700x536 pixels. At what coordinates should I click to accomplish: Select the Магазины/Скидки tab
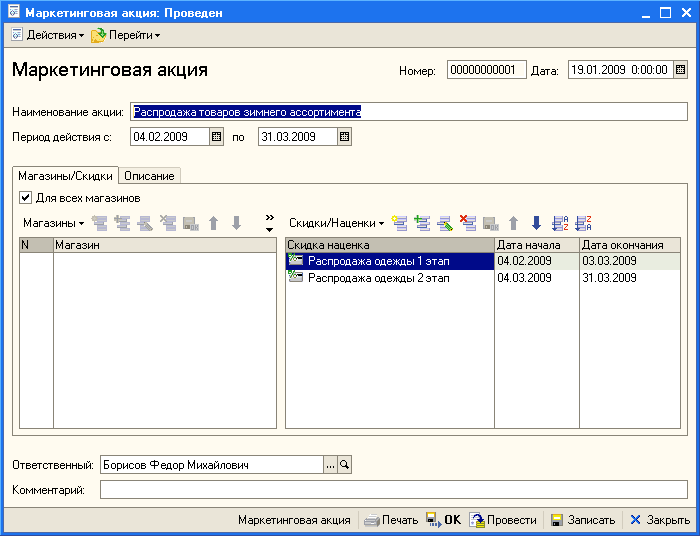65,176
